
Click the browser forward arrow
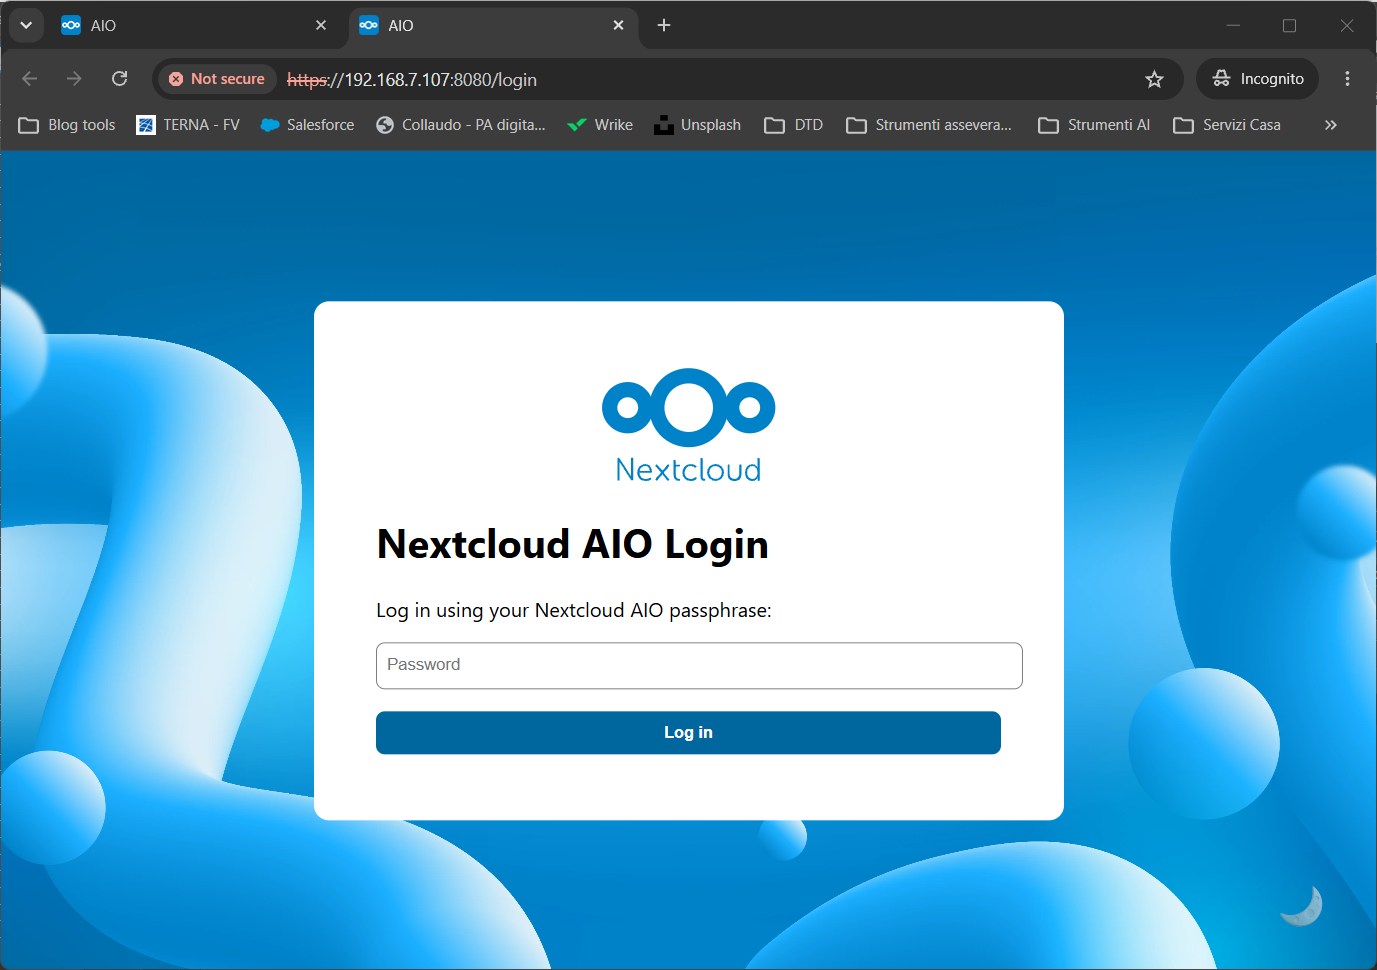click(74, 79)
